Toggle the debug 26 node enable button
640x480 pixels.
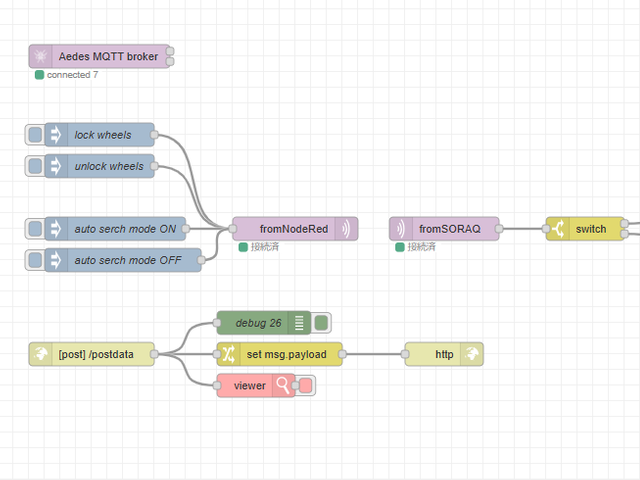pyautogui.click(x=321, y=323)
